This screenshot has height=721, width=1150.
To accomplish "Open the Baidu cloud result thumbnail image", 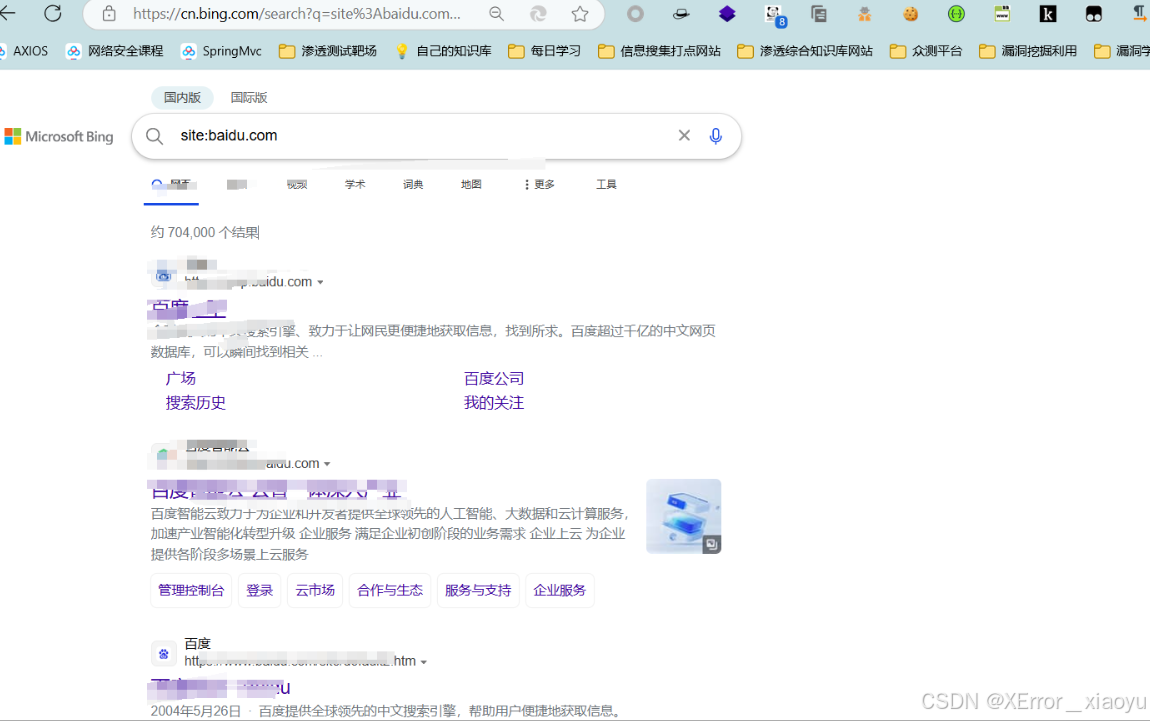I will [x=684, y=516].
